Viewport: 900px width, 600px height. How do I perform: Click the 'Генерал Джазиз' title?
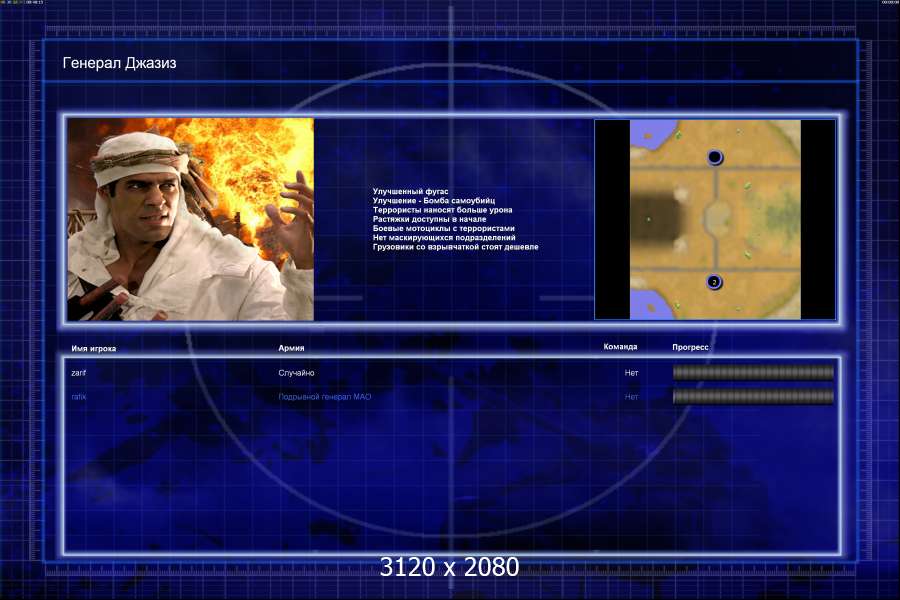[x=120, y=63]
